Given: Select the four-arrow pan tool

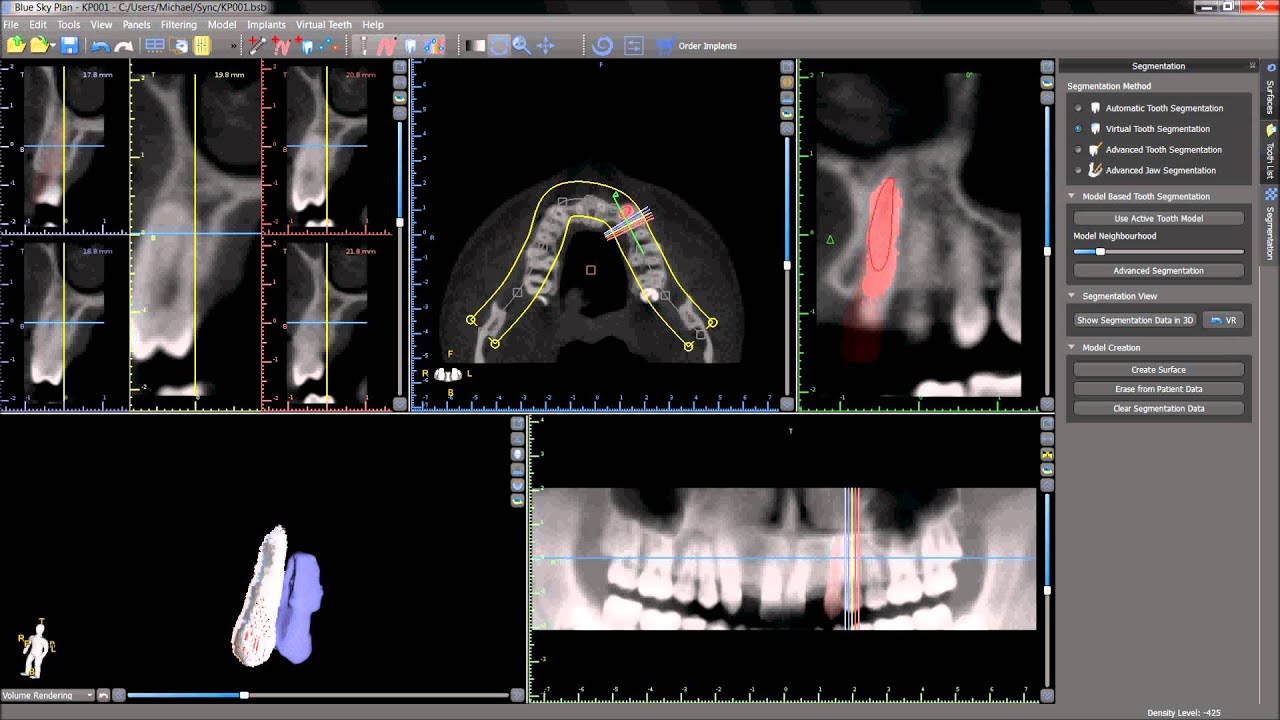Looking at the screenshot, I should tap(545, 46).
